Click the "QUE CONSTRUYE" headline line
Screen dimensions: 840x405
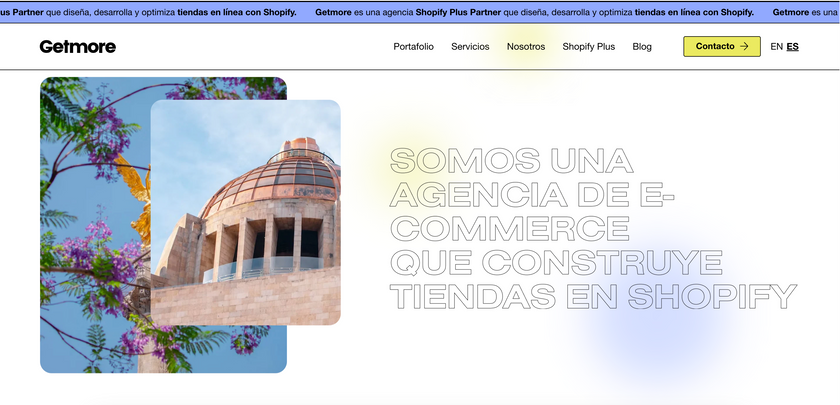tap(556, 262)
